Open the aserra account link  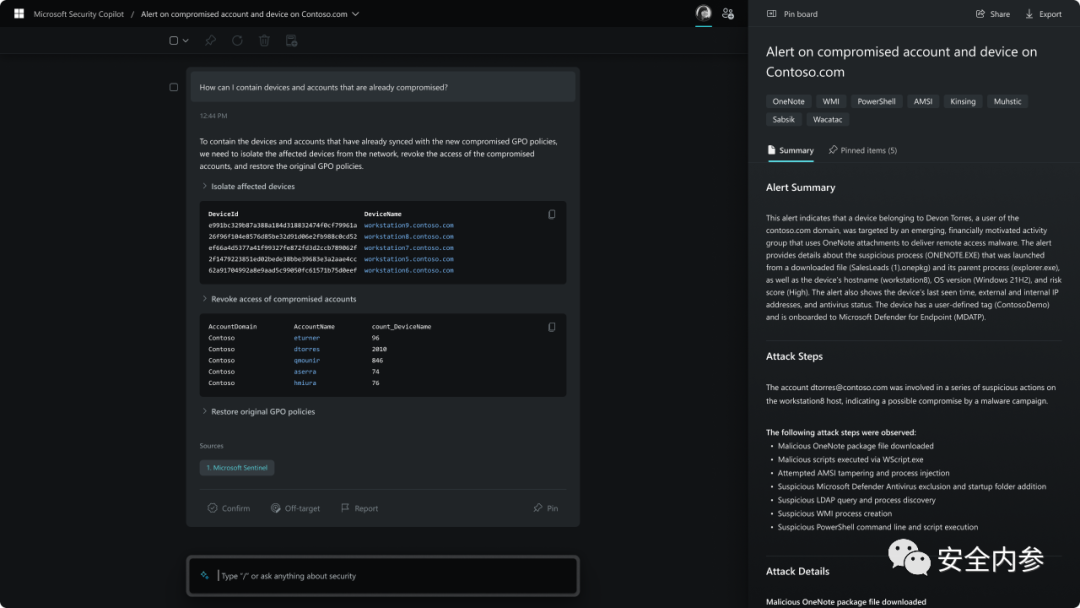click(x=304, y=372)
